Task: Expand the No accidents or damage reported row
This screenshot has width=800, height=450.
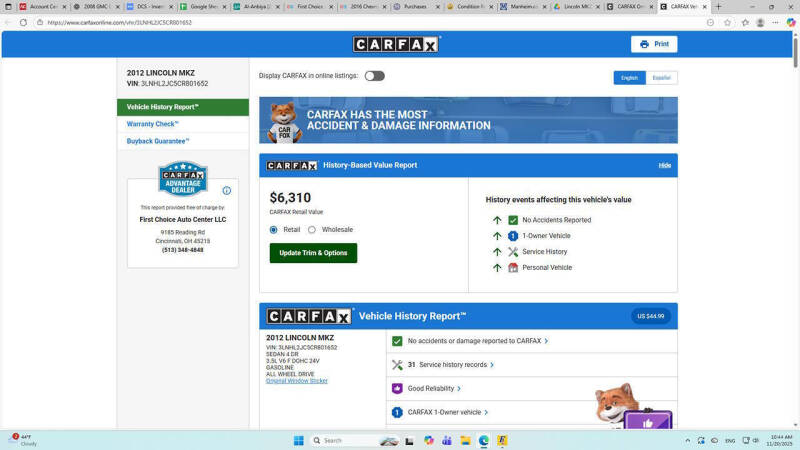Action: click(477, 341)
